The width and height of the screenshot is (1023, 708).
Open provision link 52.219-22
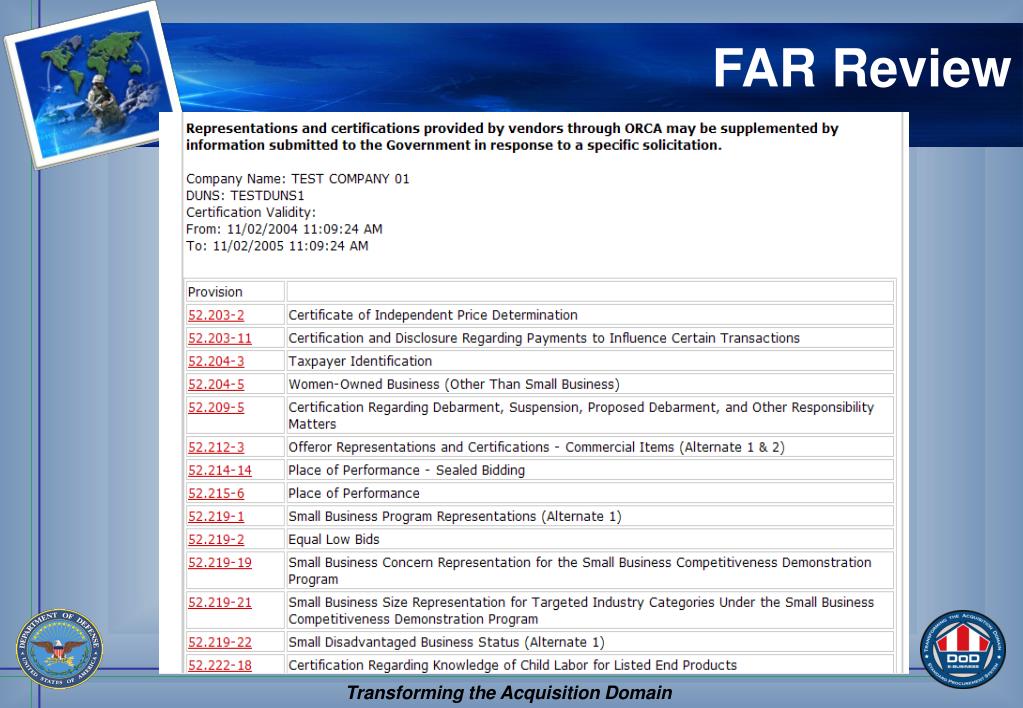coord(220,643)
